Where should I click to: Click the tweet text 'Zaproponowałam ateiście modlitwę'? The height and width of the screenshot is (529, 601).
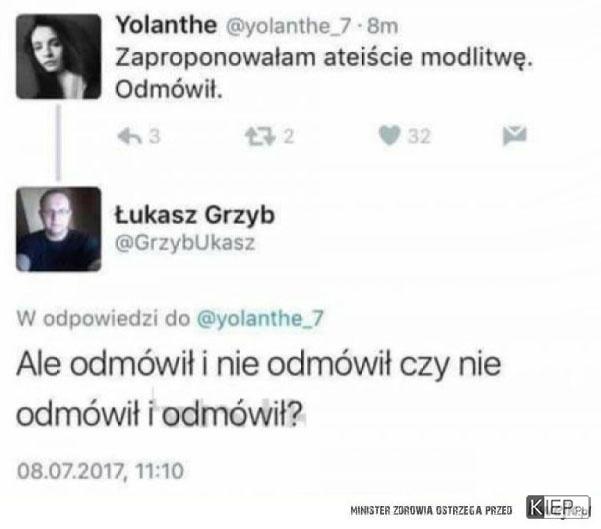[x=324, y=58]
